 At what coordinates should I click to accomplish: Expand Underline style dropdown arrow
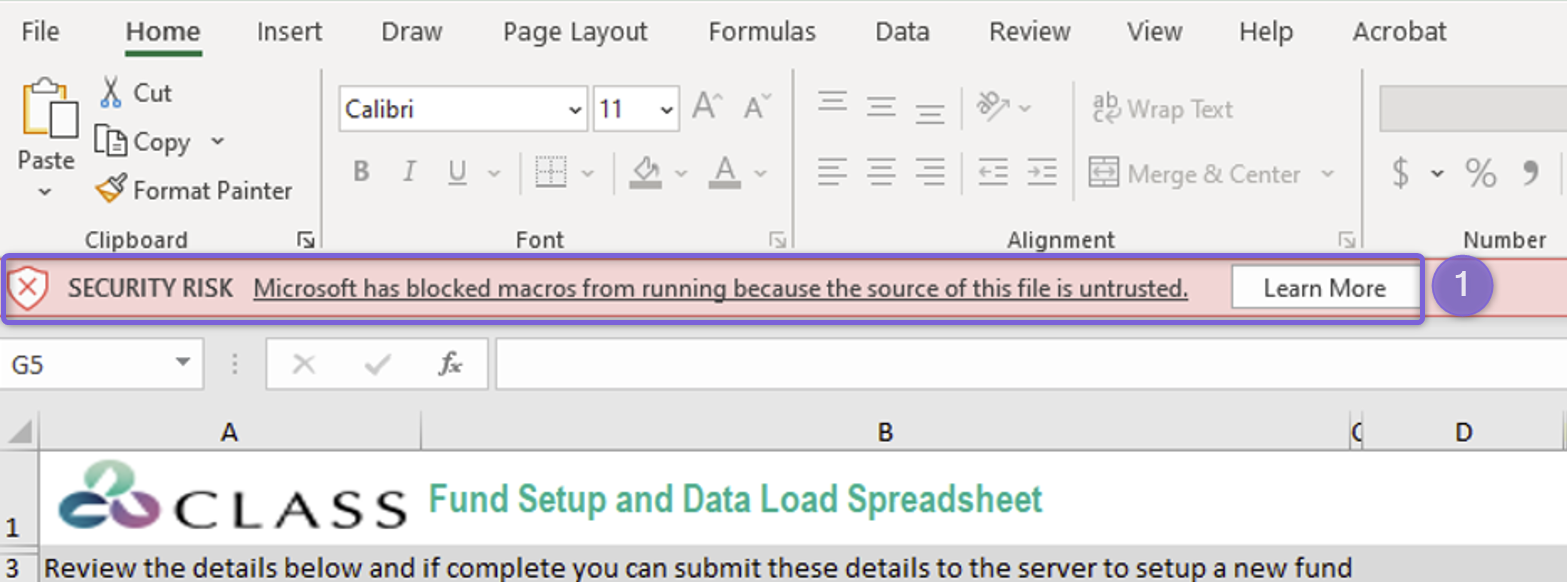pyautogui.click(x=493, y=174)
